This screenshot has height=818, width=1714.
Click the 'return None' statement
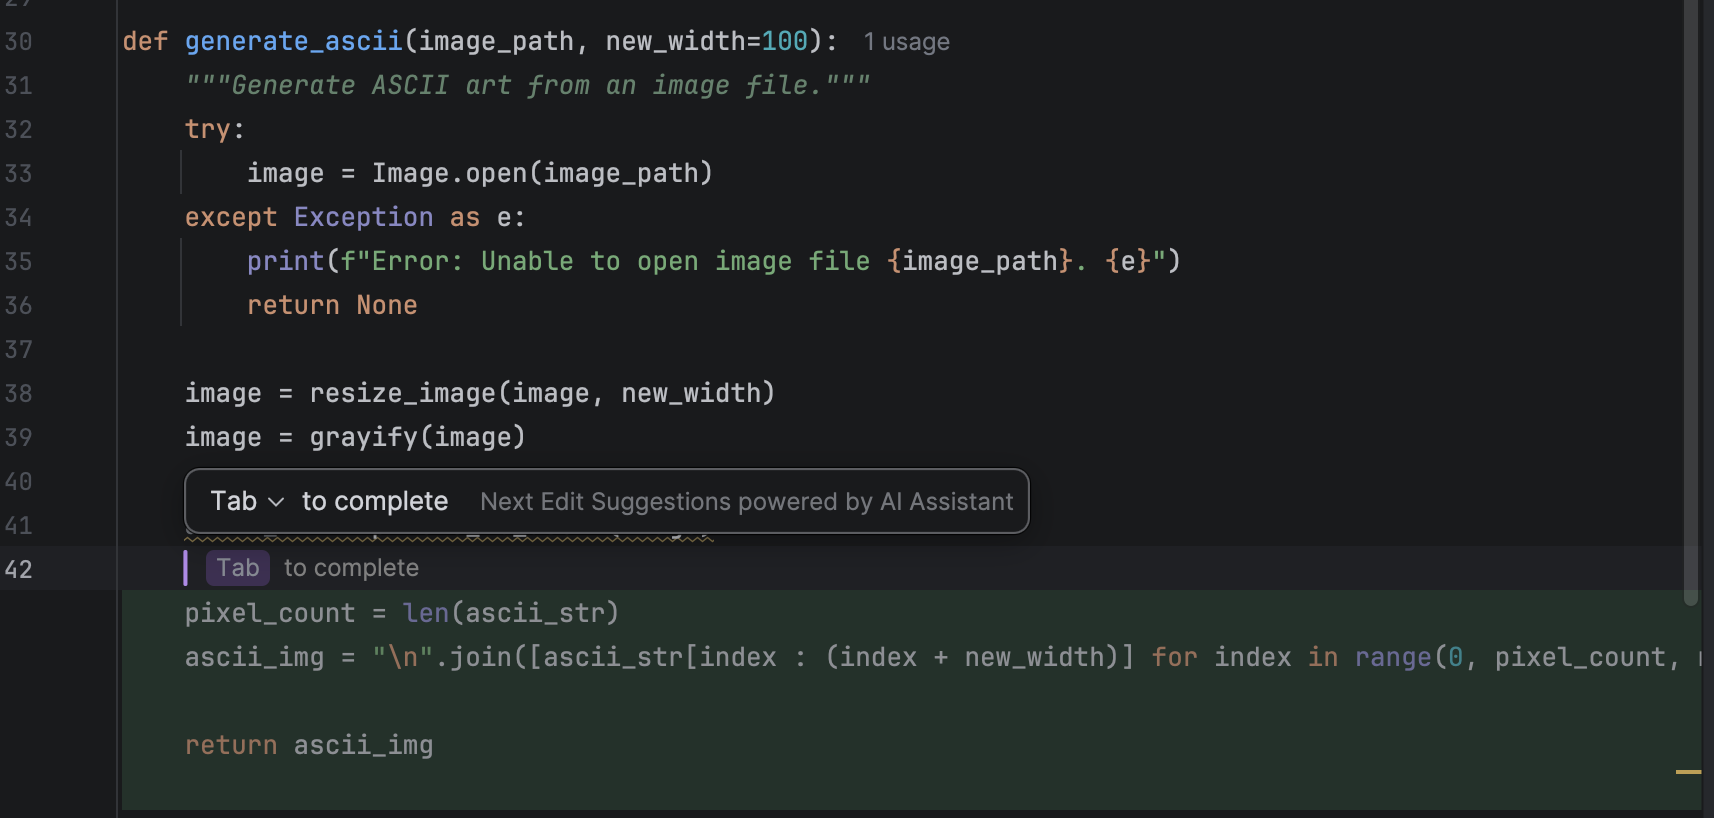(x=332, y=305)
